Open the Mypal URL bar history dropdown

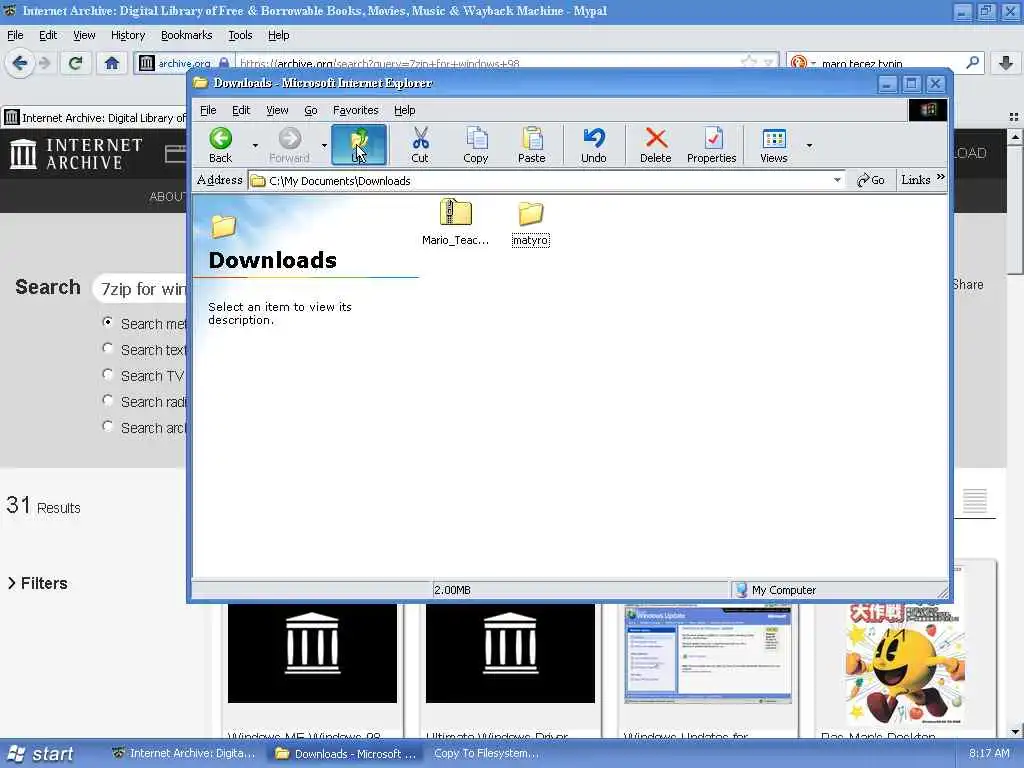click(769, 63)
